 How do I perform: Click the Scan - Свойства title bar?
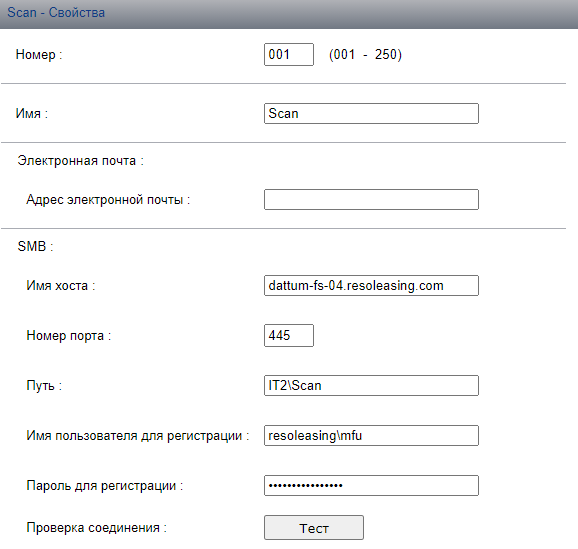coord(289,14)
